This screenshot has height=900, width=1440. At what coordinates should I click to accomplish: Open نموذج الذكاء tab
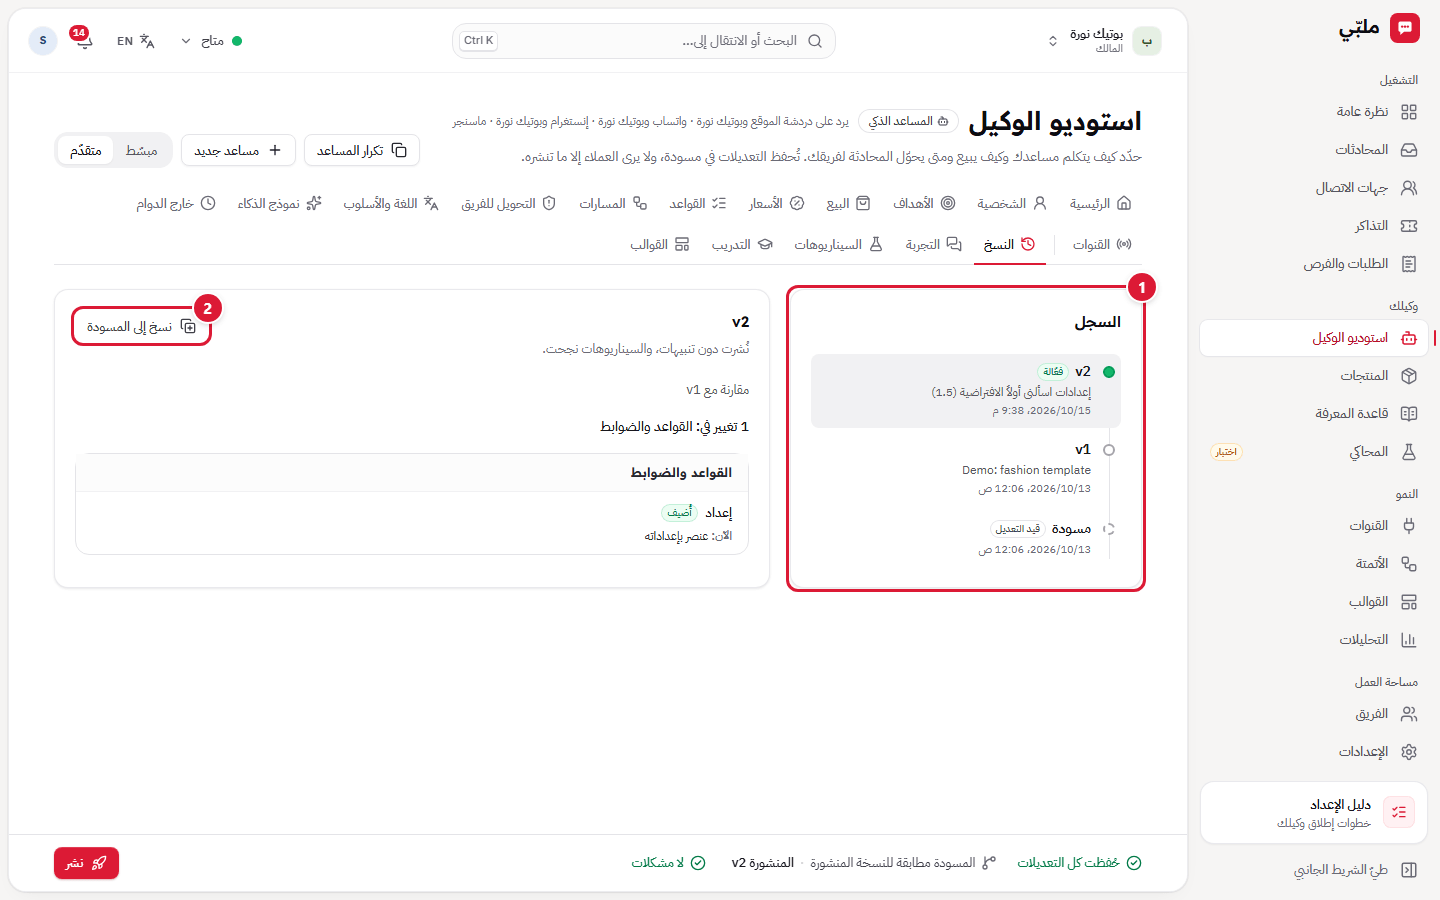[x=279, y=203]
